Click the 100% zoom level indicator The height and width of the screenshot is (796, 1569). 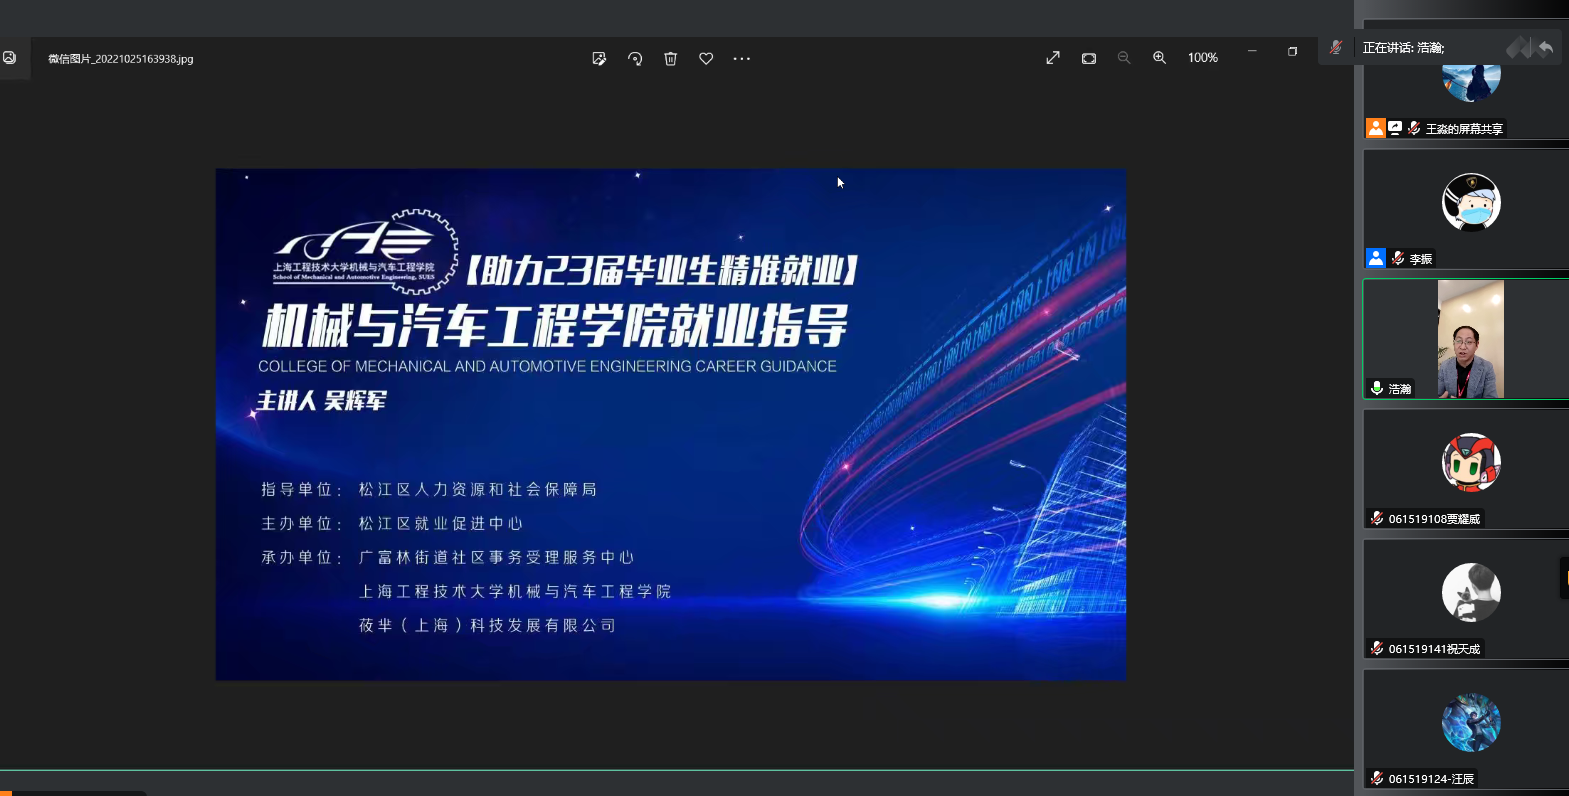tap(1202, 58)
